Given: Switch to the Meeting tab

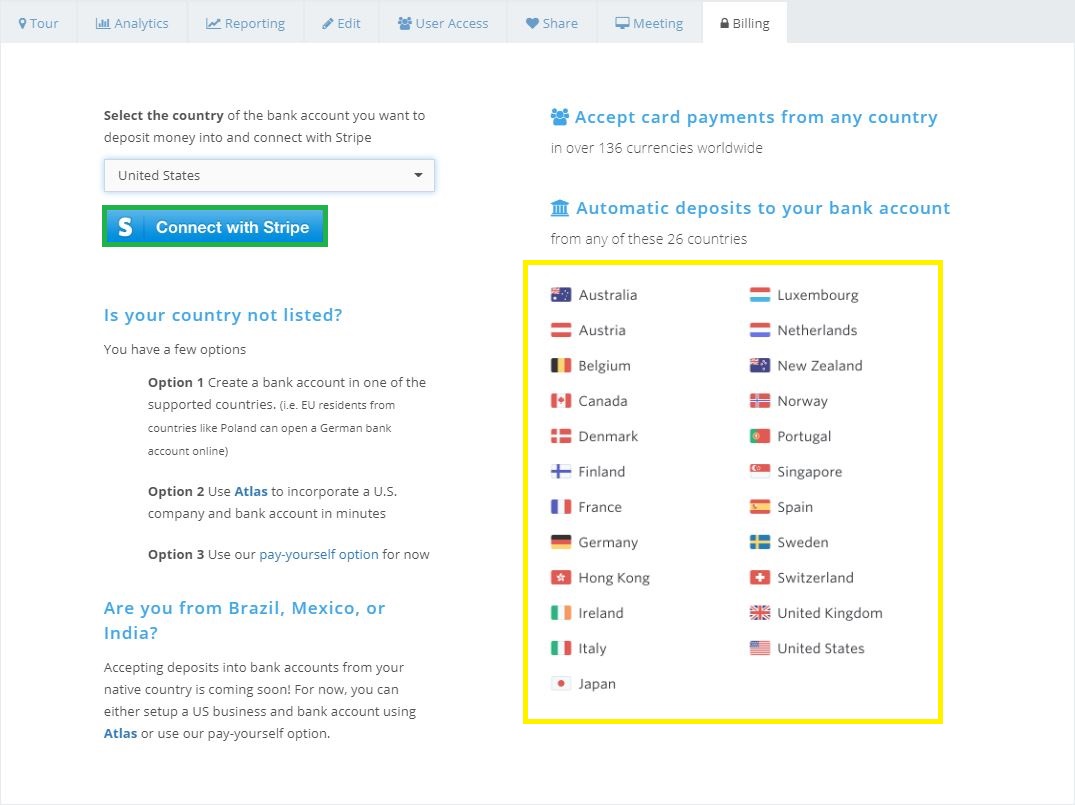Looking at the screenshot, I should click(649, 23).
